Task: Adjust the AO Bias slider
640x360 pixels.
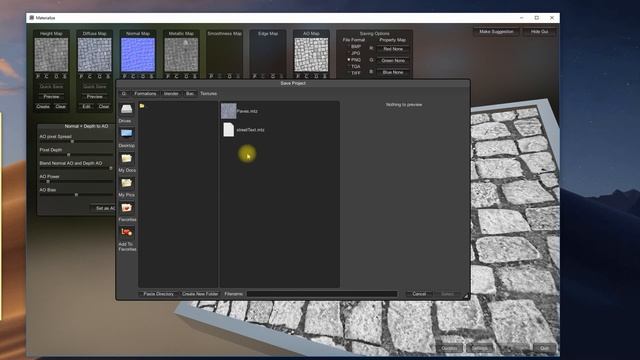Action: click(x=76, y=195)
